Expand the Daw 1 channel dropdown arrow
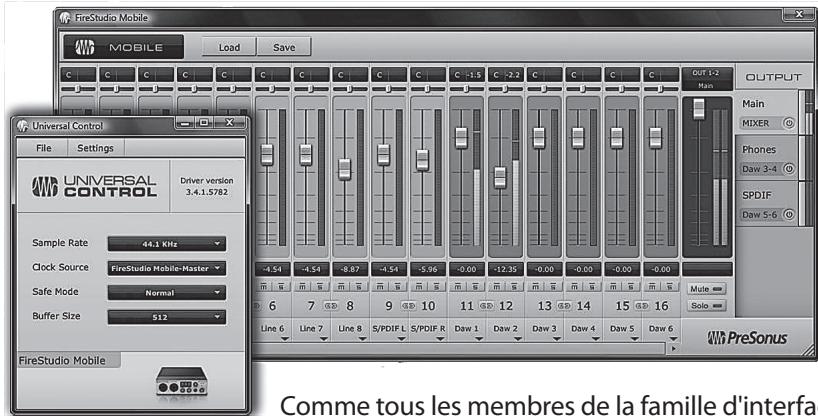The width and height of the screenshot is (818, 417). [x=479, y=339]
